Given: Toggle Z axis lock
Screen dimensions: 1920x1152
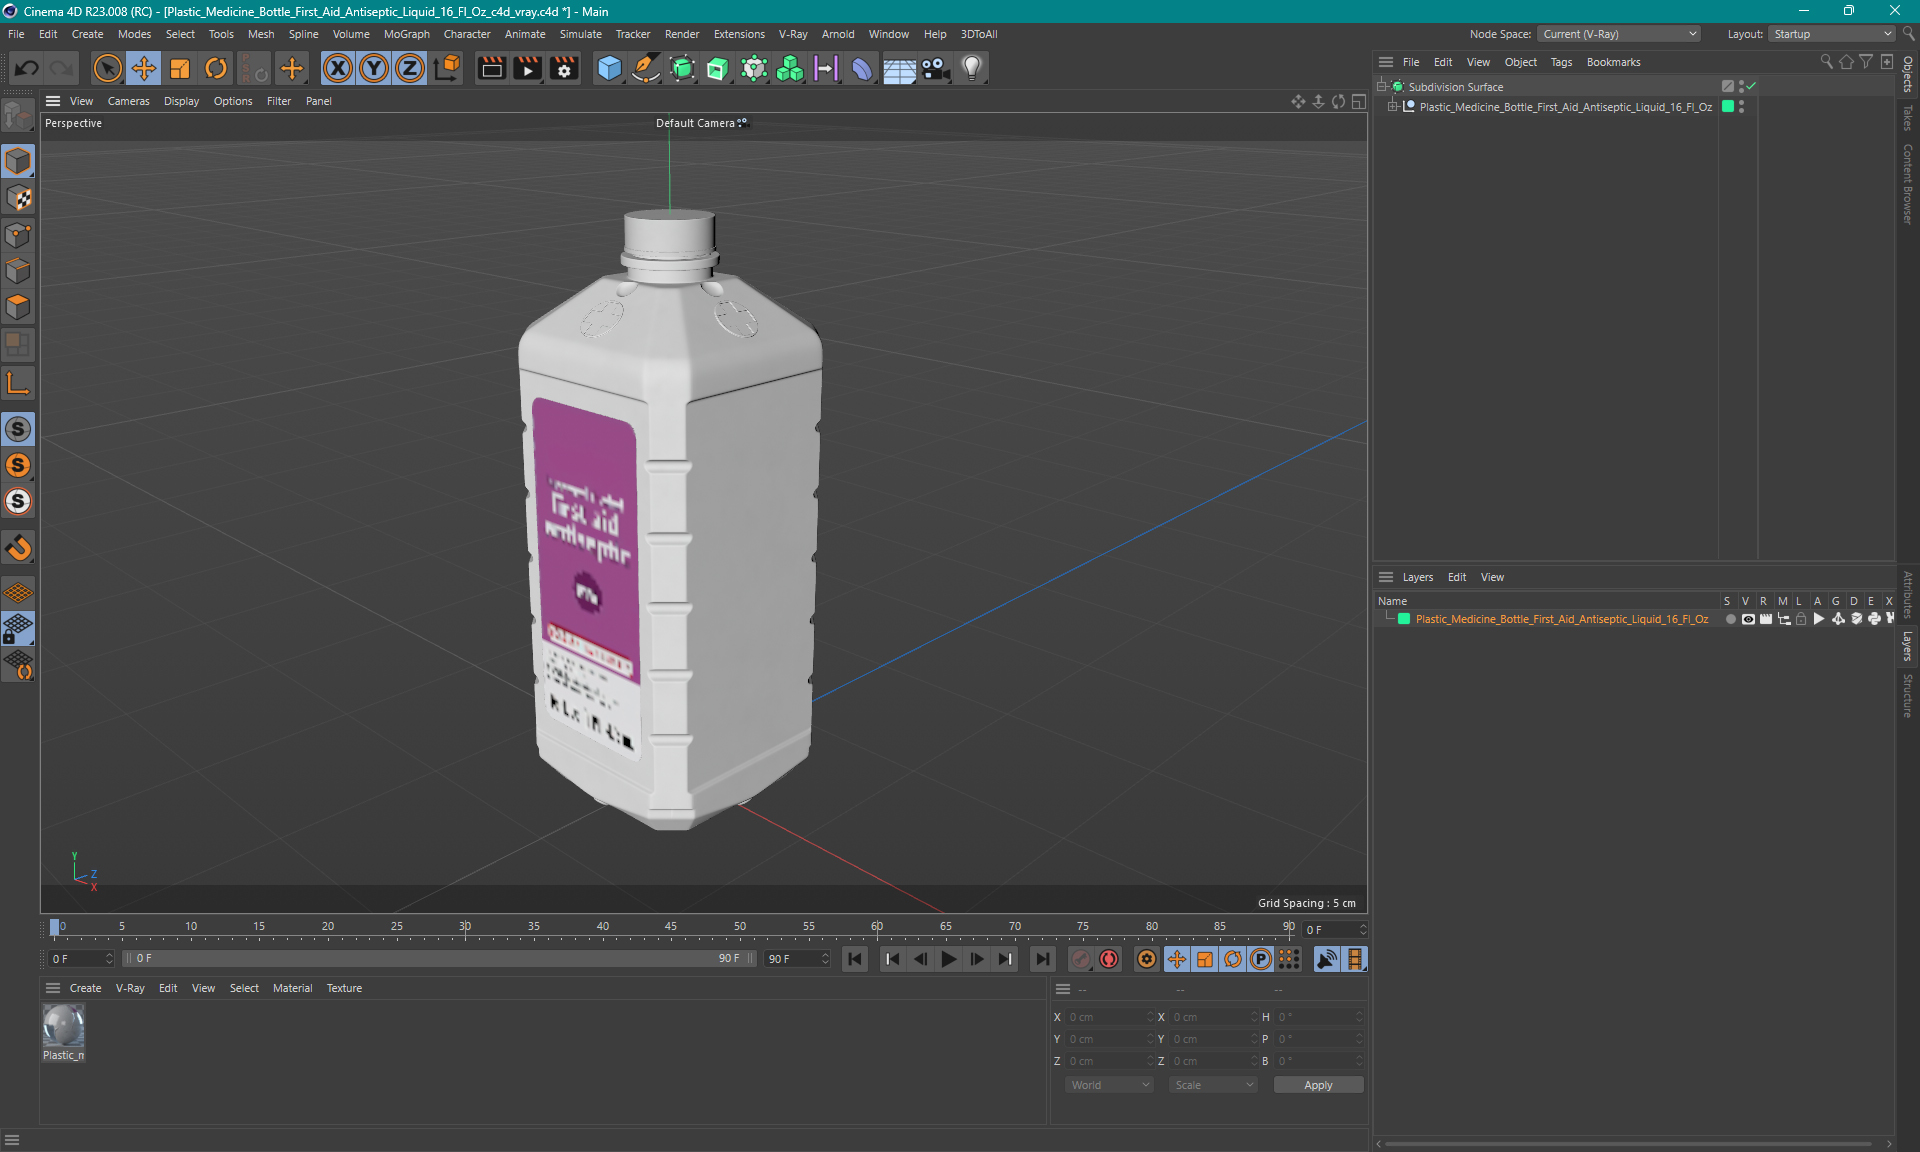Looking at the screenshot, I should tap(410, 68).
